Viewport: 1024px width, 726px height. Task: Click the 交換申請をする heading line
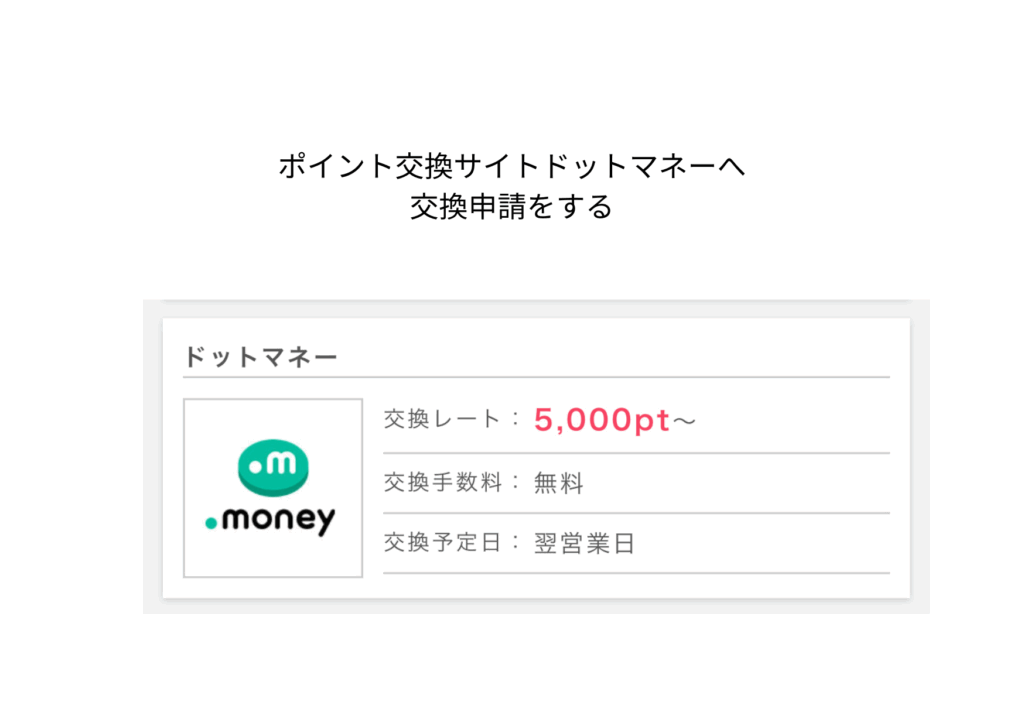(511, 206)
